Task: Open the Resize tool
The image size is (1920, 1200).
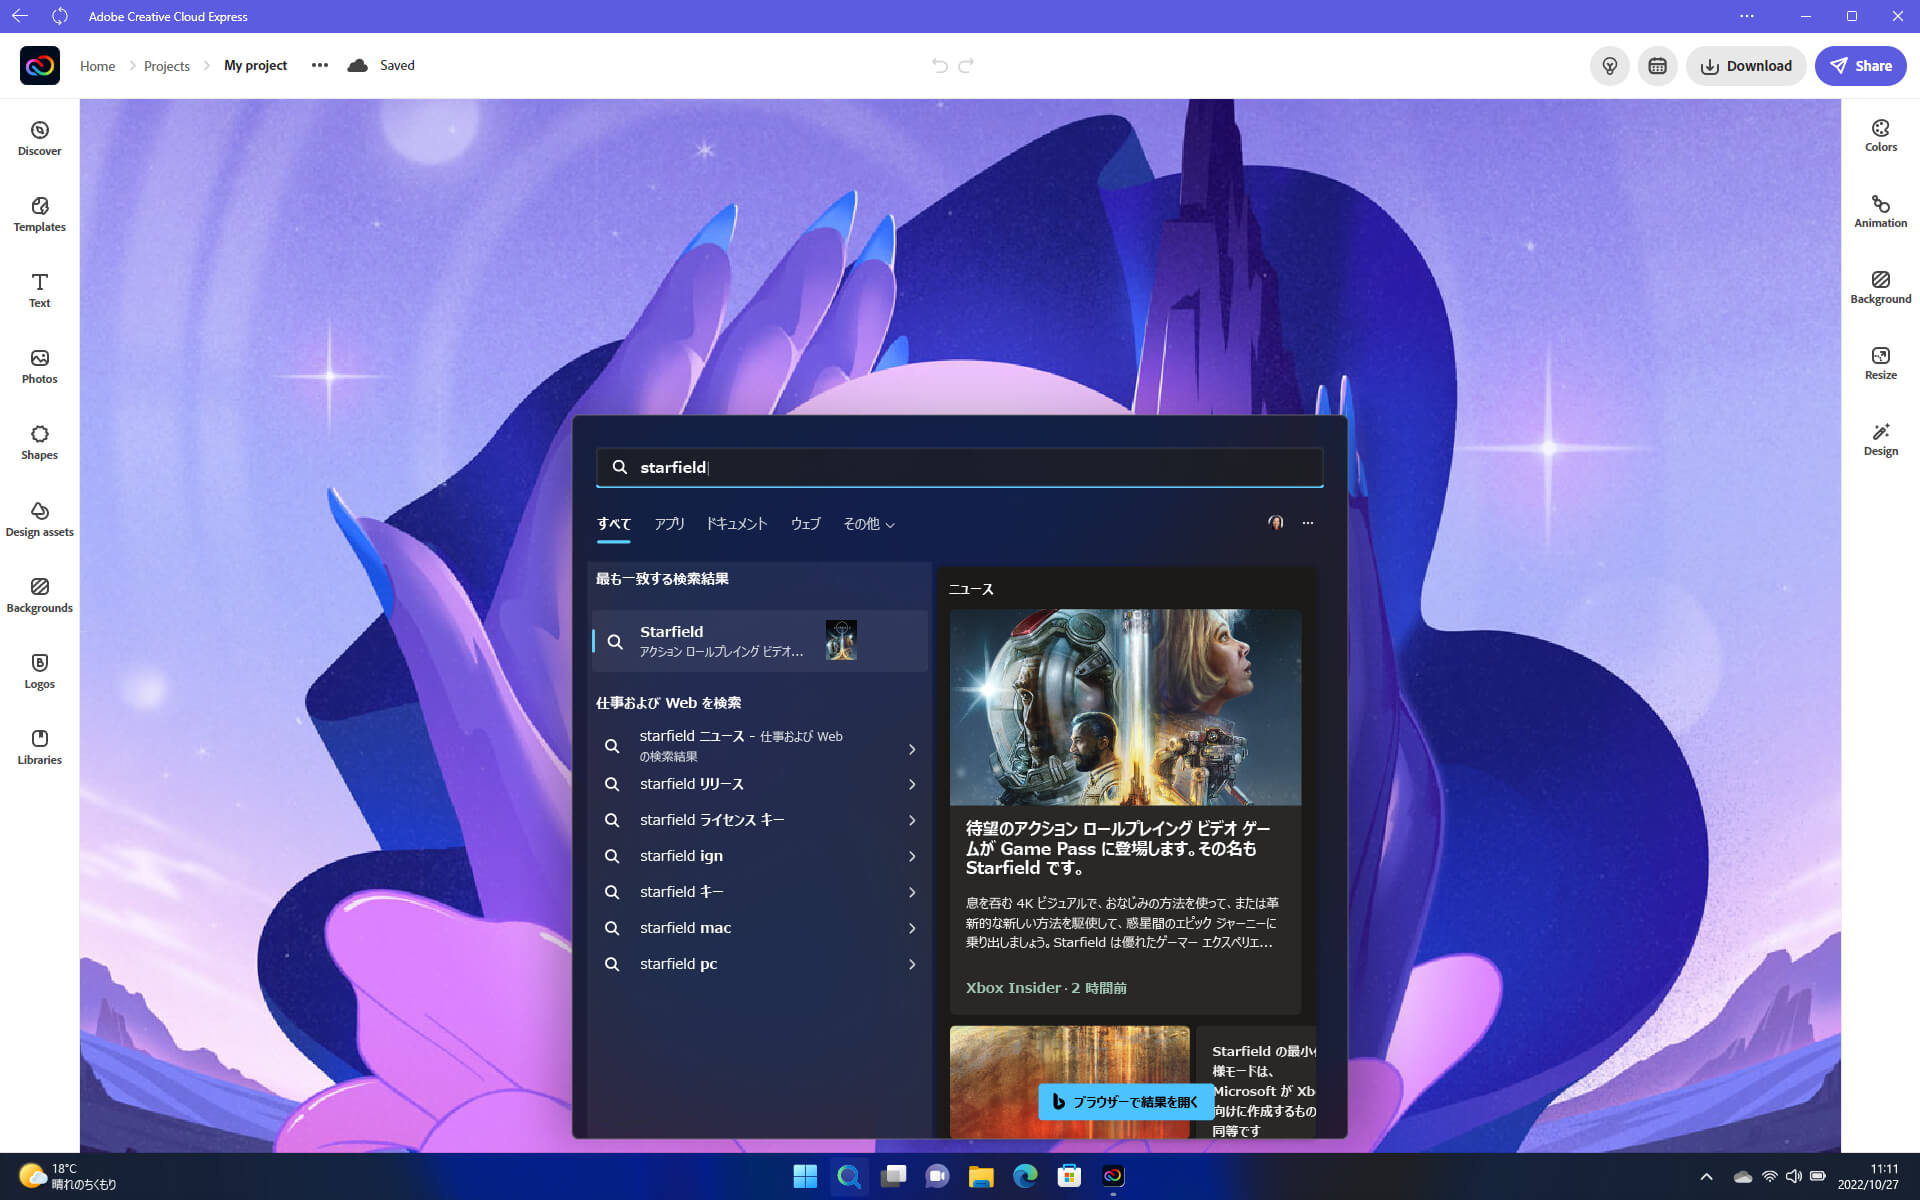Action: tap(1880, 363)
